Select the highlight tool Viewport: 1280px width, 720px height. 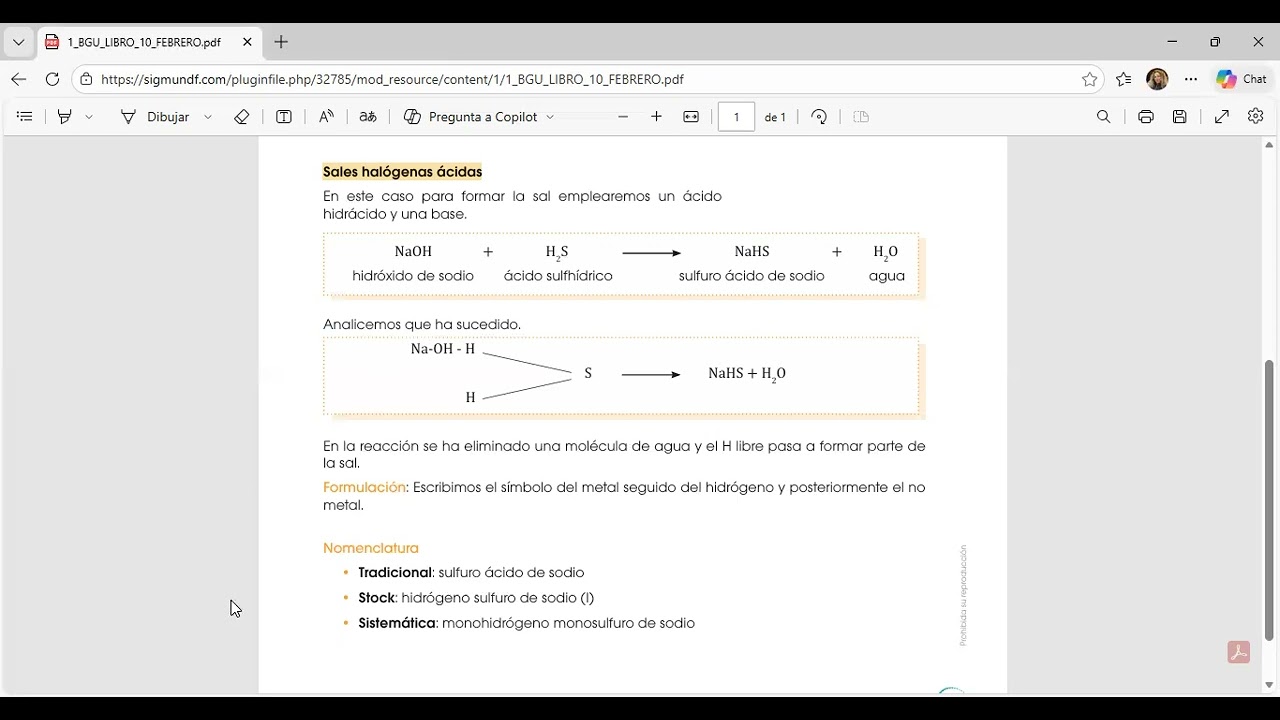click(65, 117)
